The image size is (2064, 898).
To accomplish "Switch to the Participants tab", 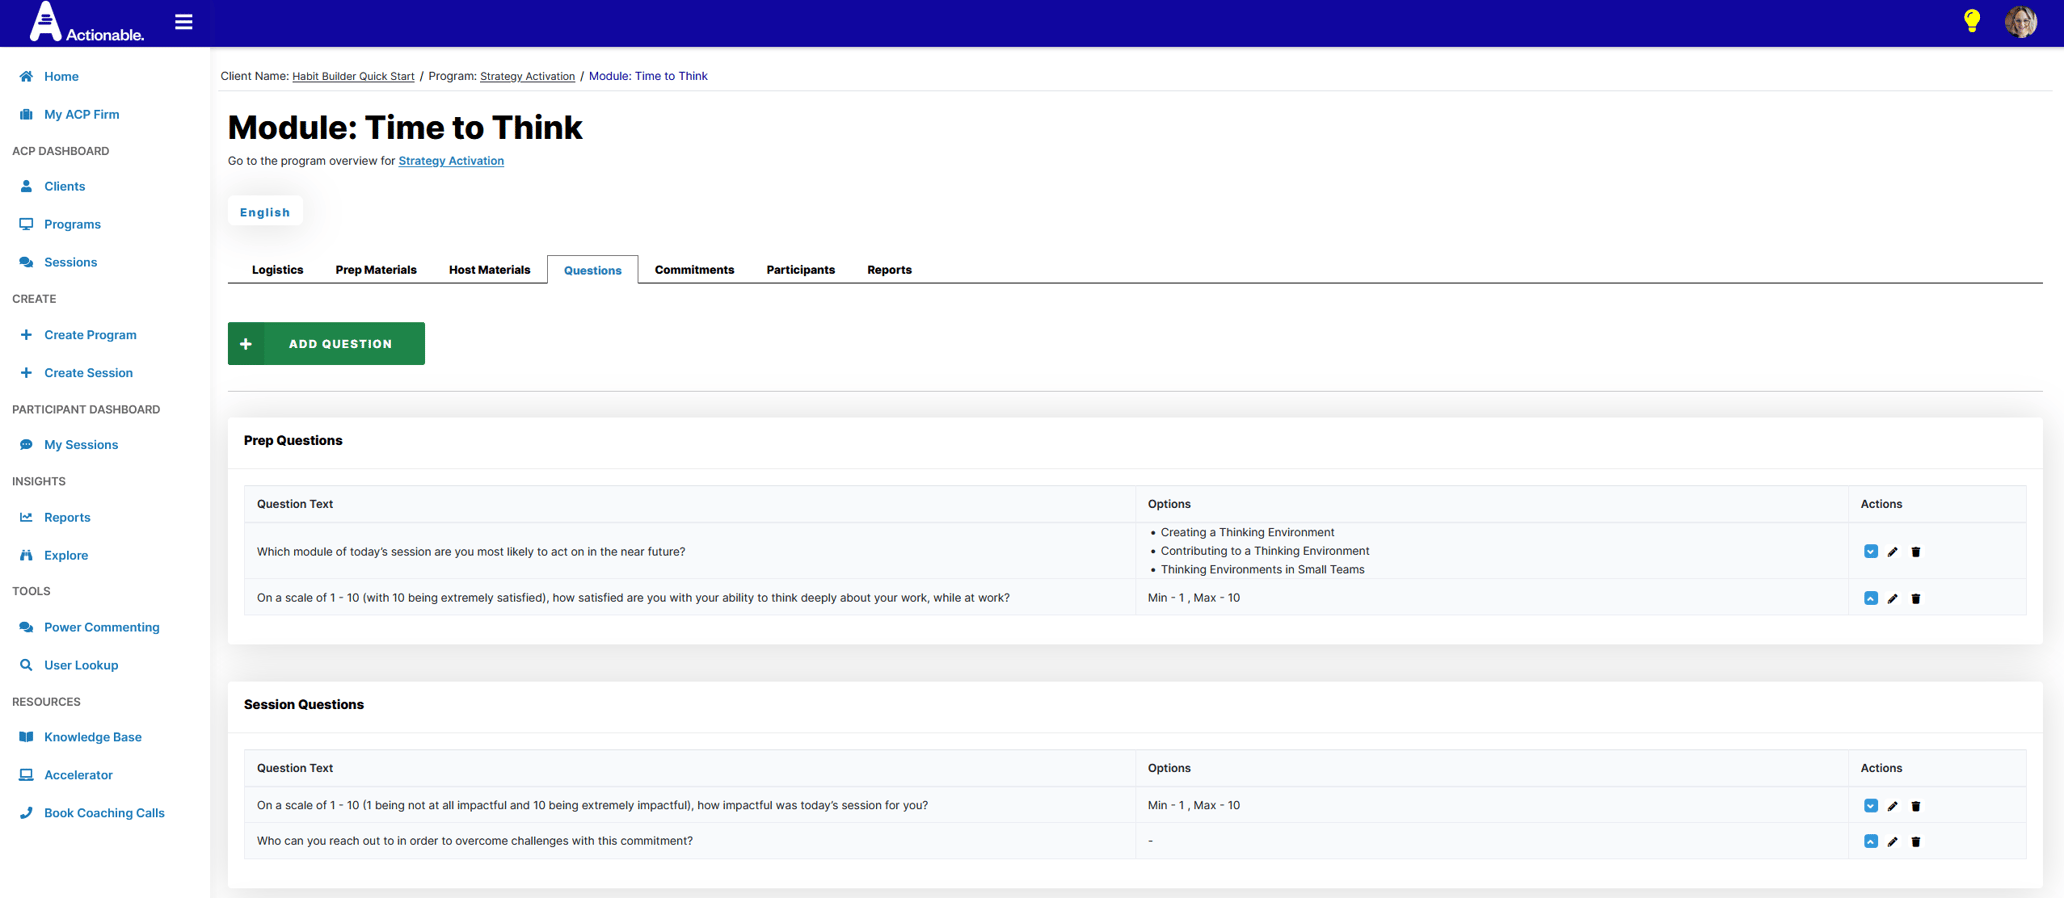I will click(800, 270).
